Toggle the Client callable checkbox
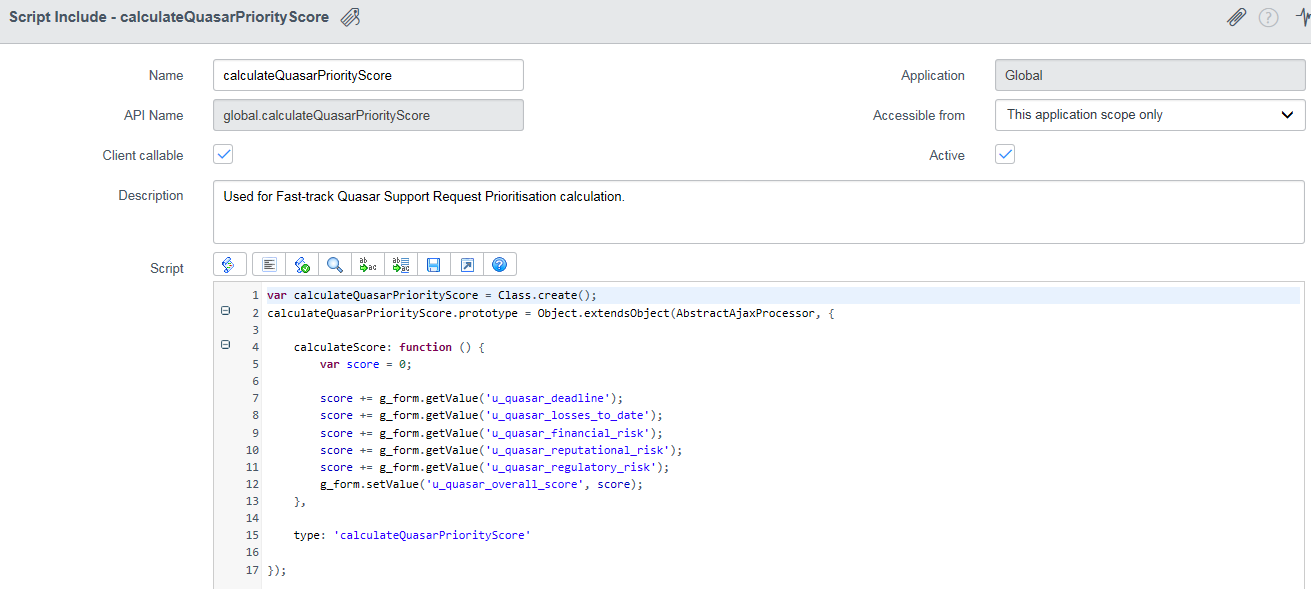This screenshot has height=589, width=1311. click(x=224, y=155)
